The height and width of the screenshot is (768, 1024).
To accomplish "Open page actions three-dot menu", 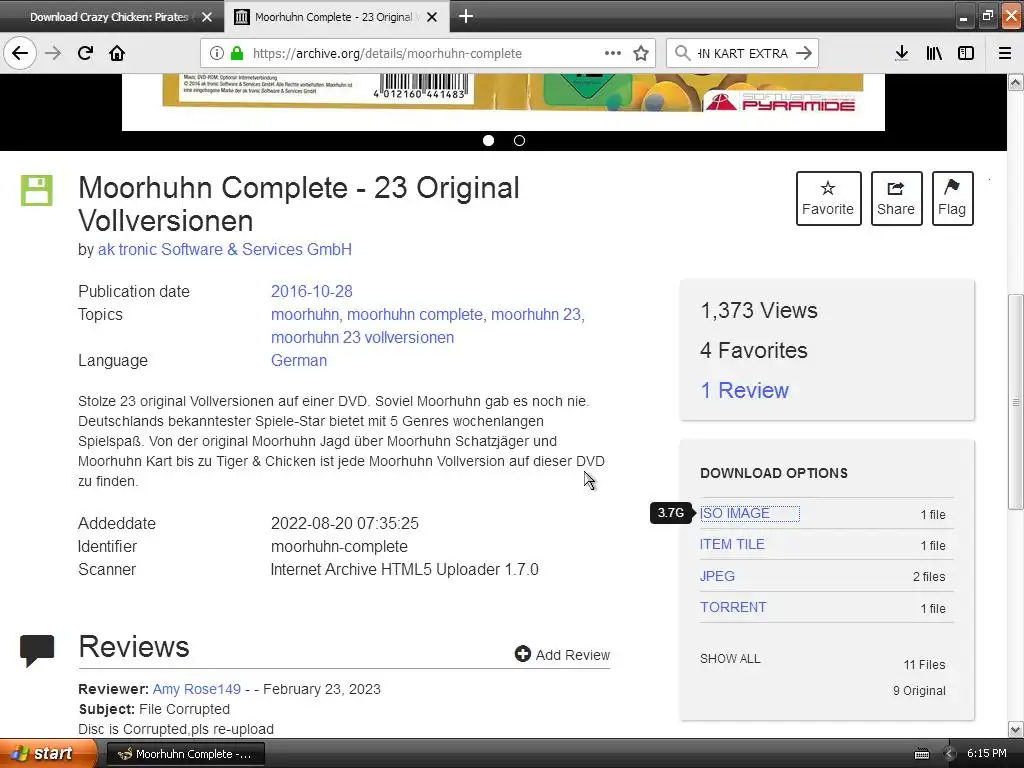I will coord(613,53).
